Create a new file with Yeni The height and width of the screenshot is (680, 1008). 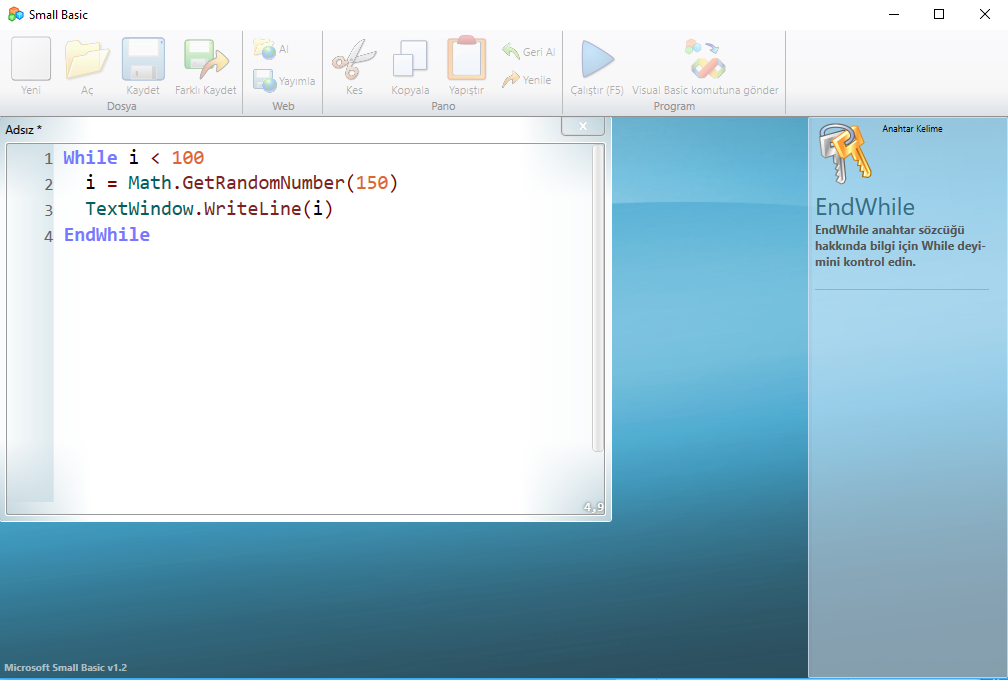pos(31,66)
